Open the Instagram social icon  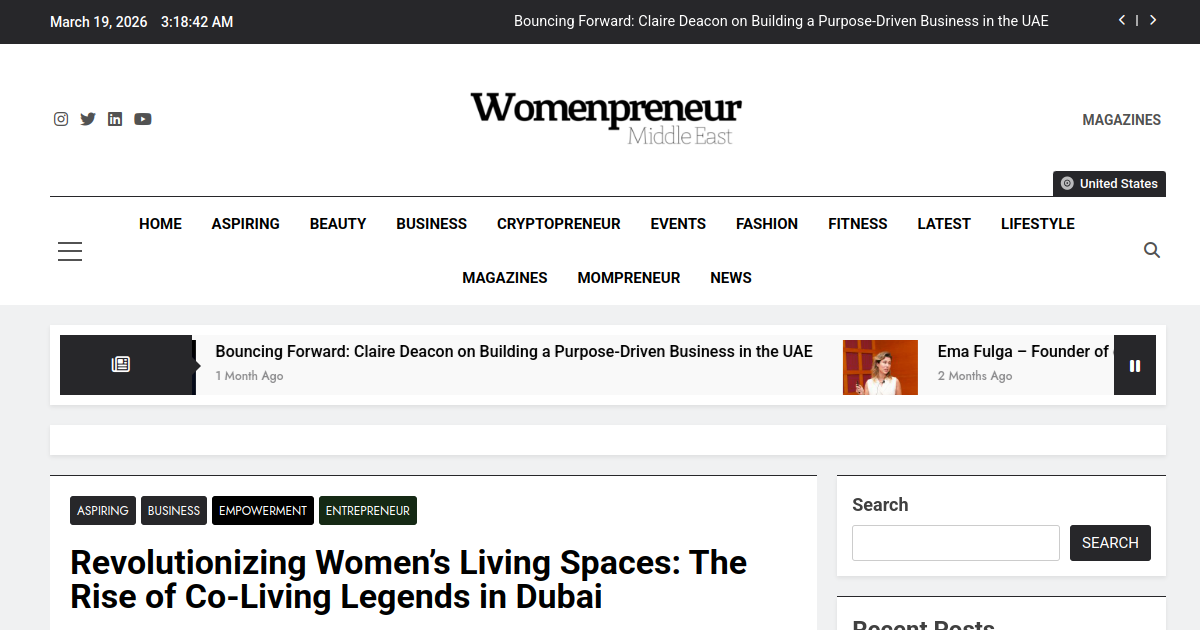[x=61, y=119]
